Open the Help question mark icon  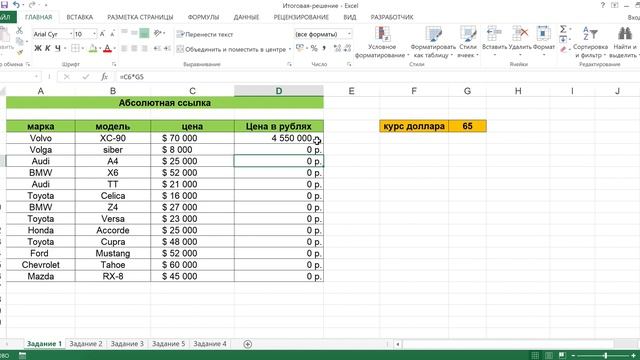click(x=603, y=5)
